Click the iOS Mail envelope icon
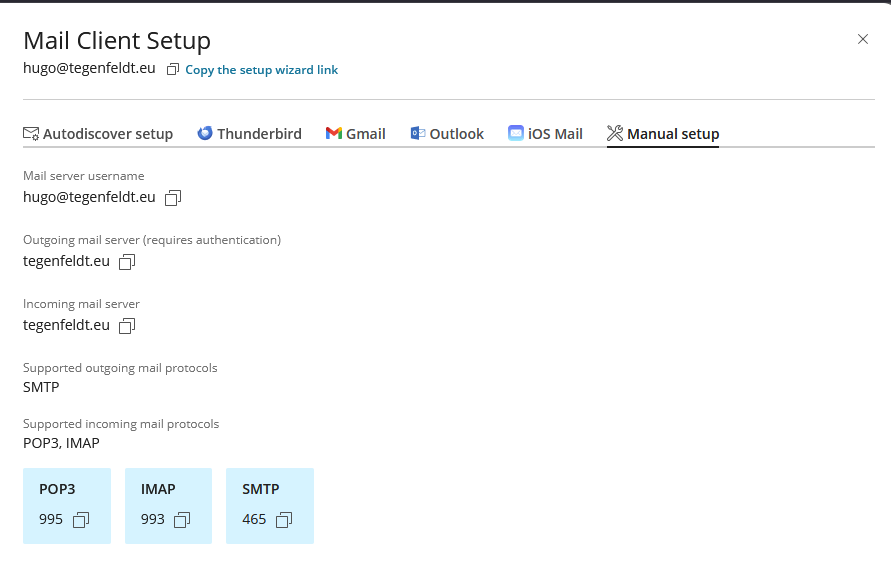 click(x=516, y=133)
